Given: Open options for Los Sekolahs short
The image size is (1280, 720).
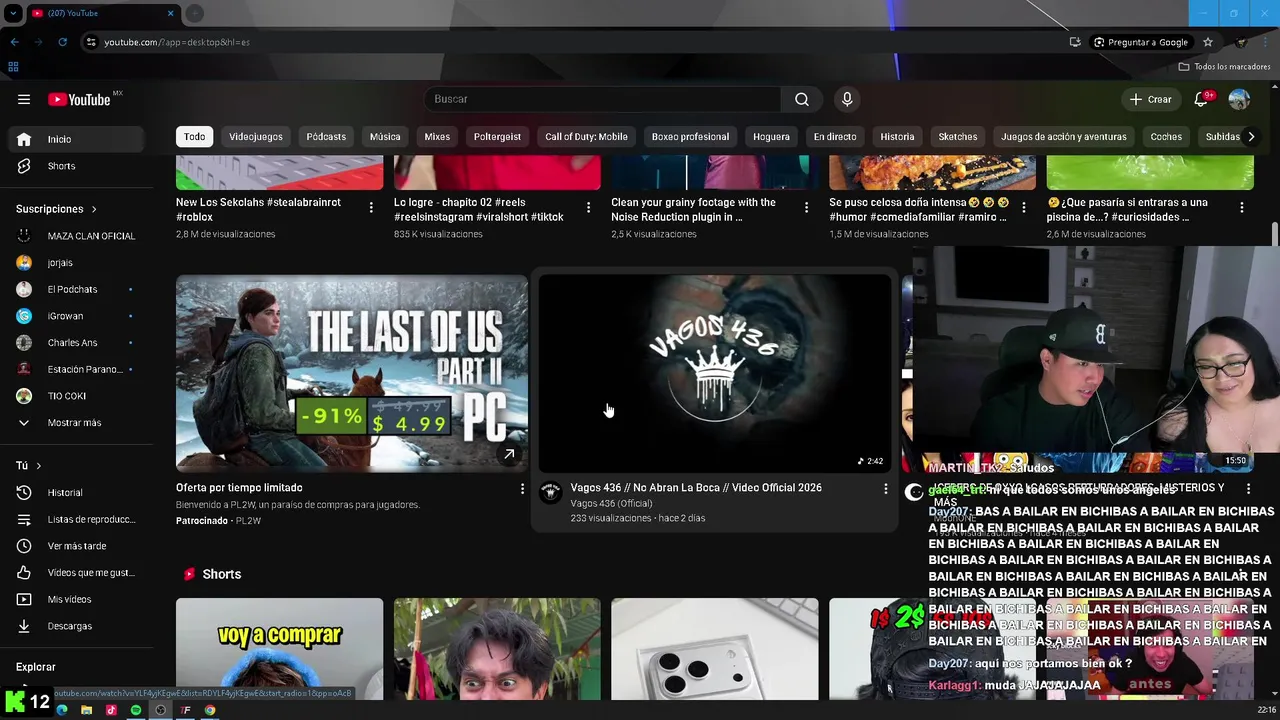Looking at the screenshot, I should [x=371, y=208].
